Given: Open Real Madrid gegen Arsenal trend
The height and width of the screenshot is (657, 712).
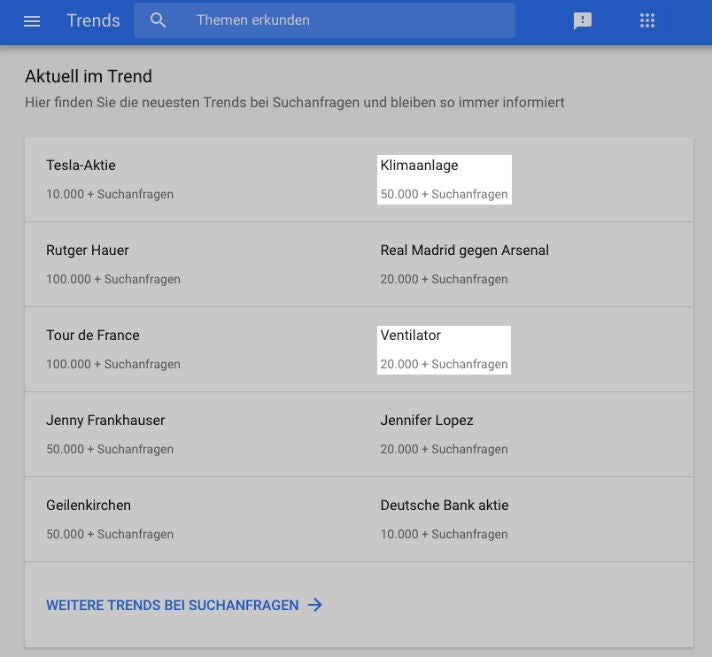Looking at the screenshot, I should [464, 251].
